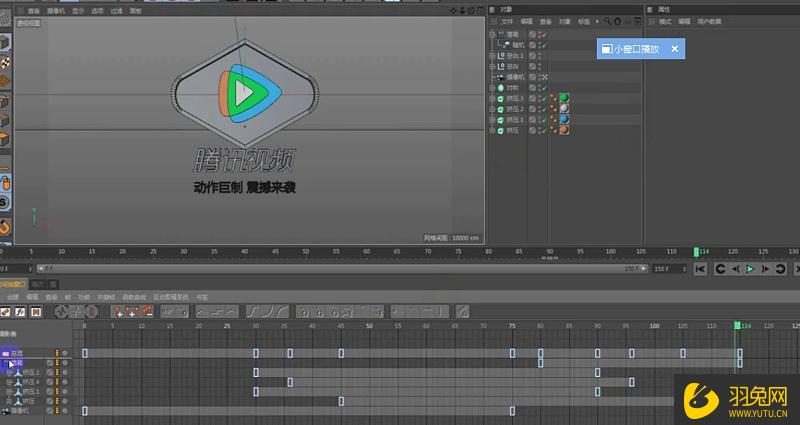The image size is (800, 425).
Task: Select green material tag on 挤压.3
Action: [564, 98]
